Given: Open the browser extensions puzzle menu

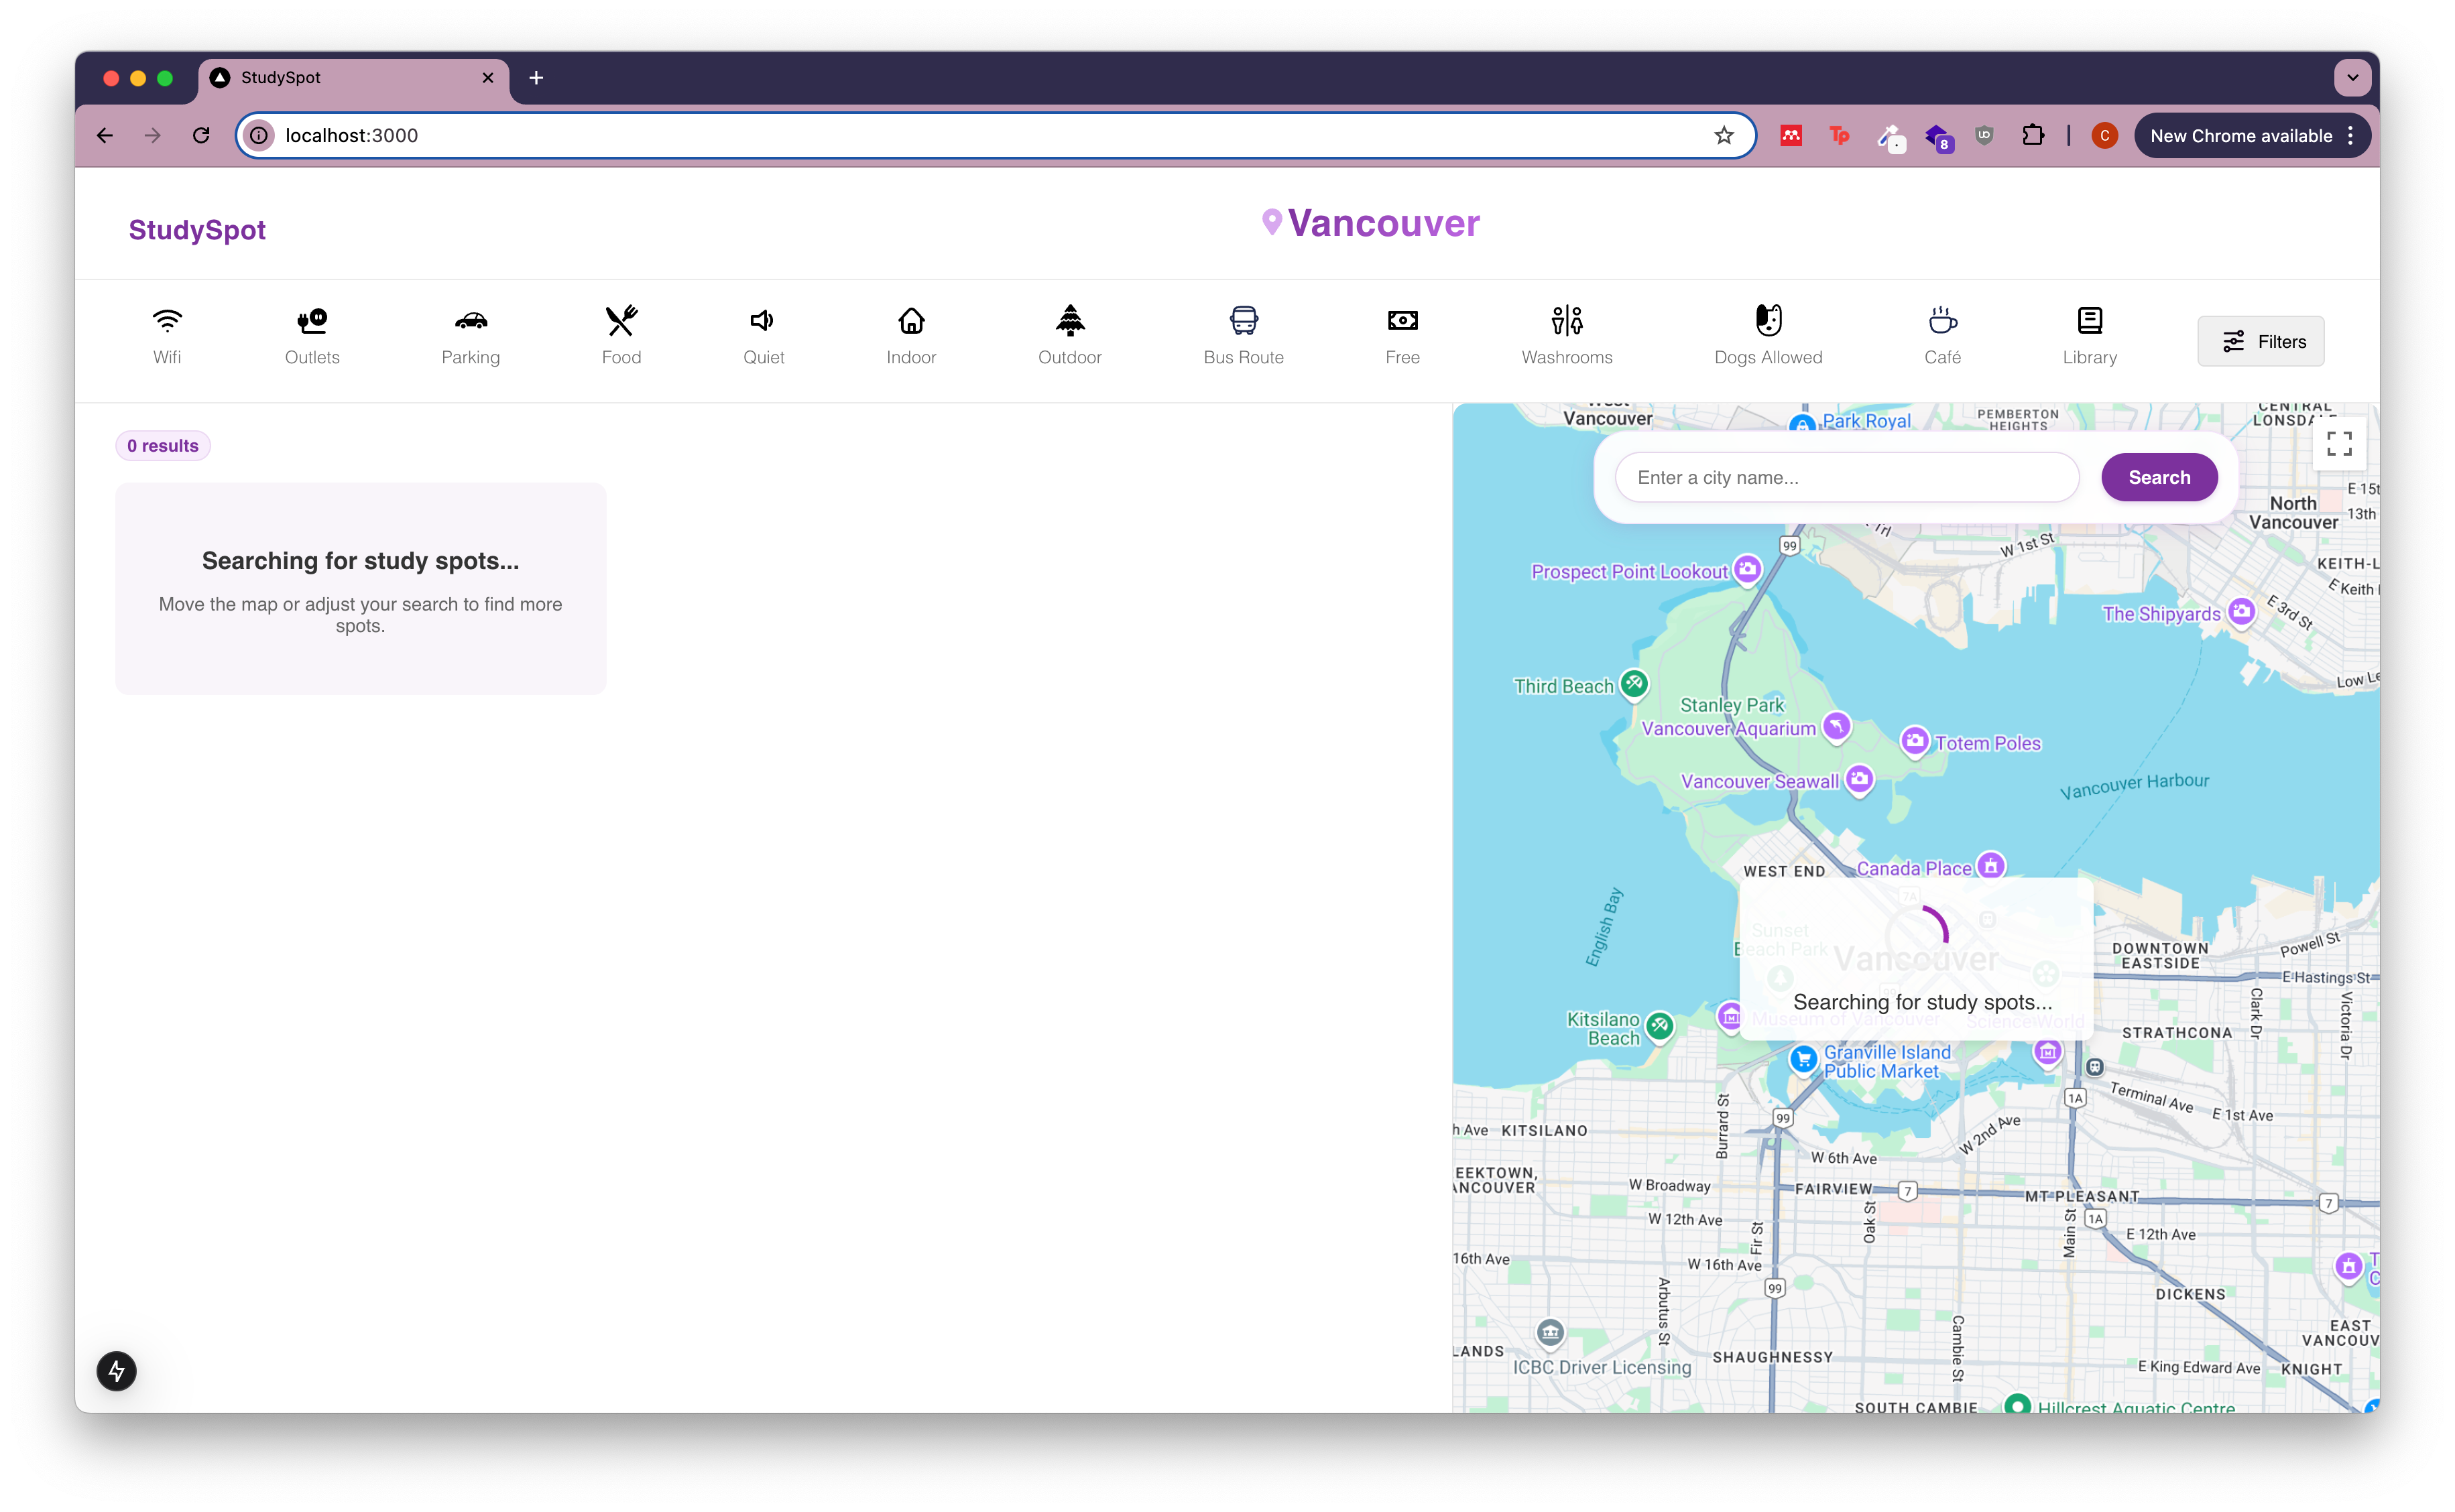Looking at the screenshot, I should point(2033,135).
